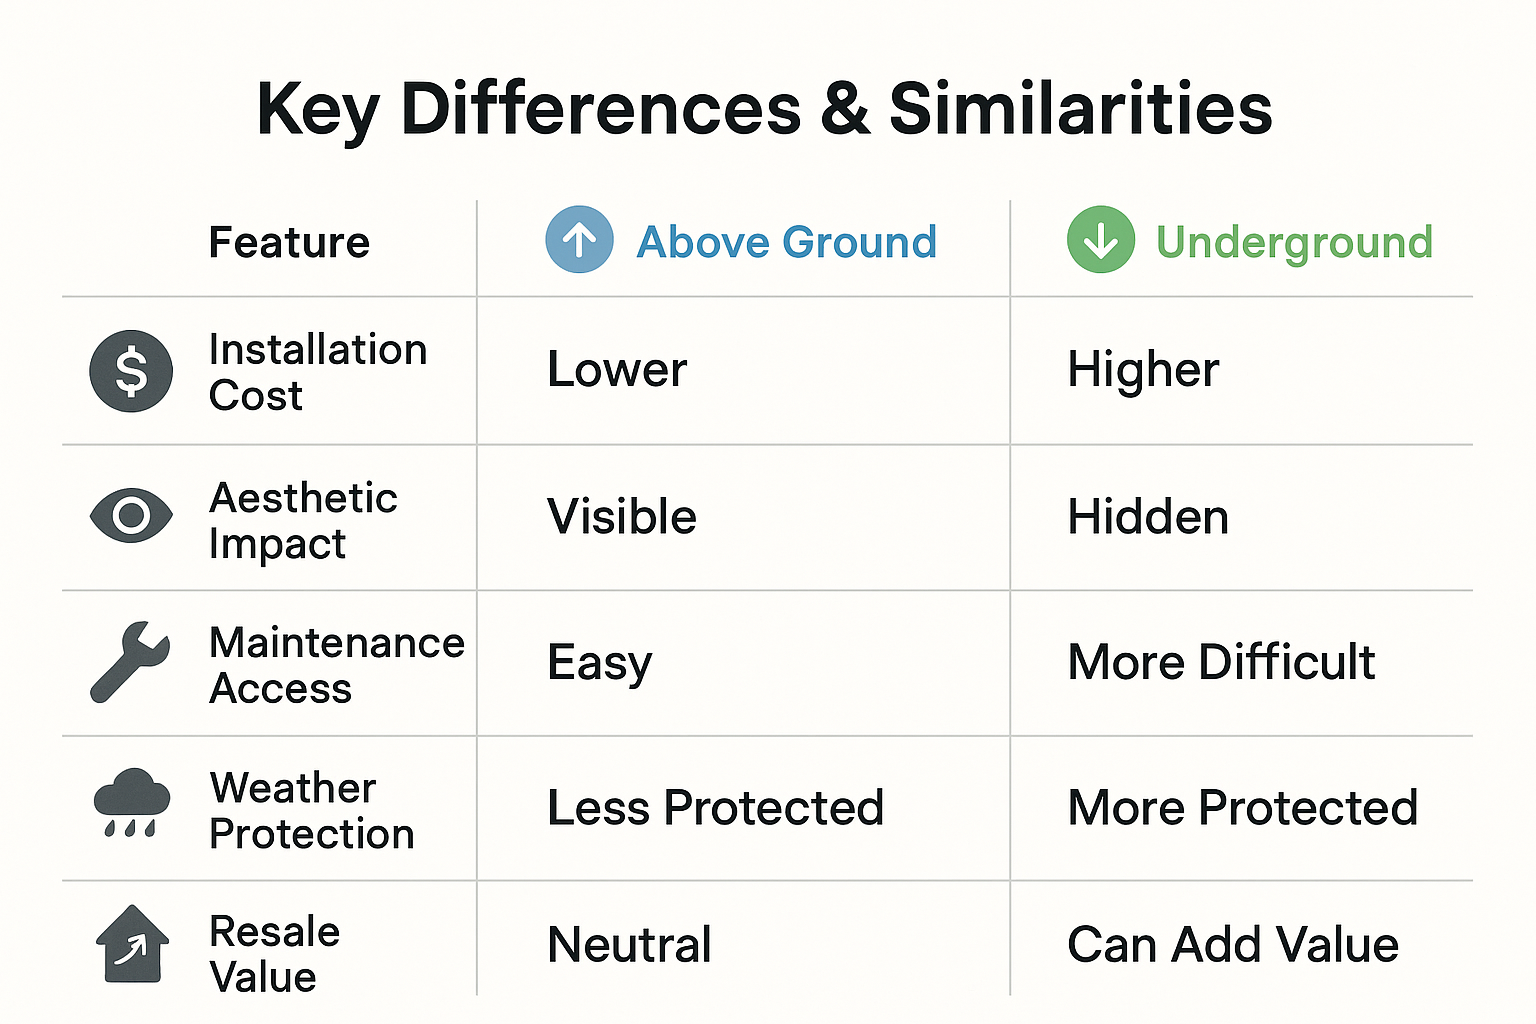Click the Less Protected weather cell

[715, 807]
